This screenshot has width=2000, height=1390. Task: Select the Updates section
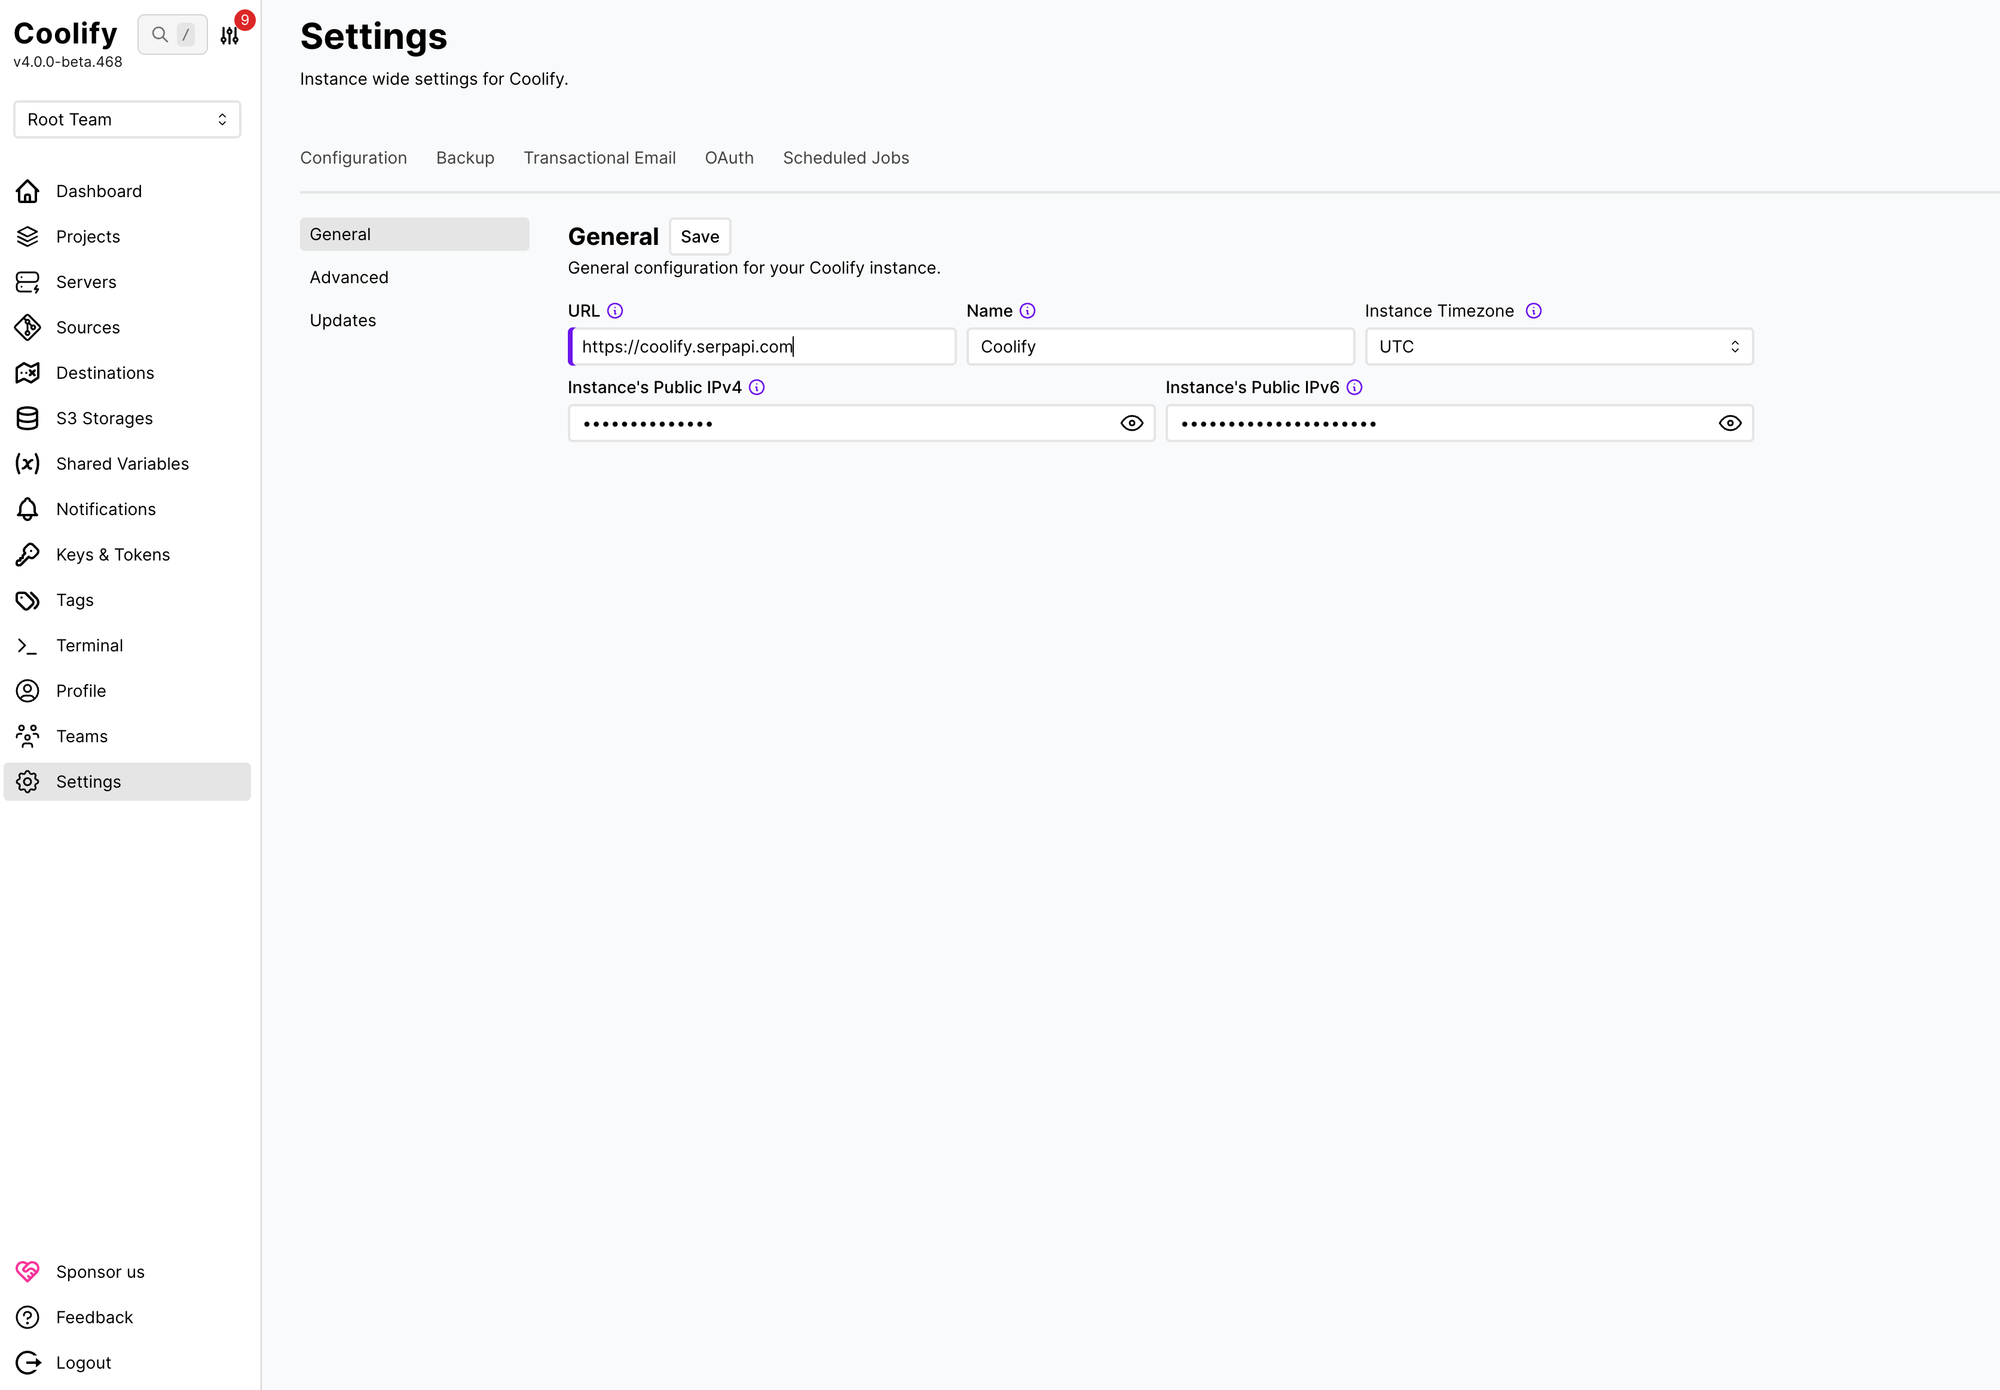pyautogui.click(x=342, y=320)
